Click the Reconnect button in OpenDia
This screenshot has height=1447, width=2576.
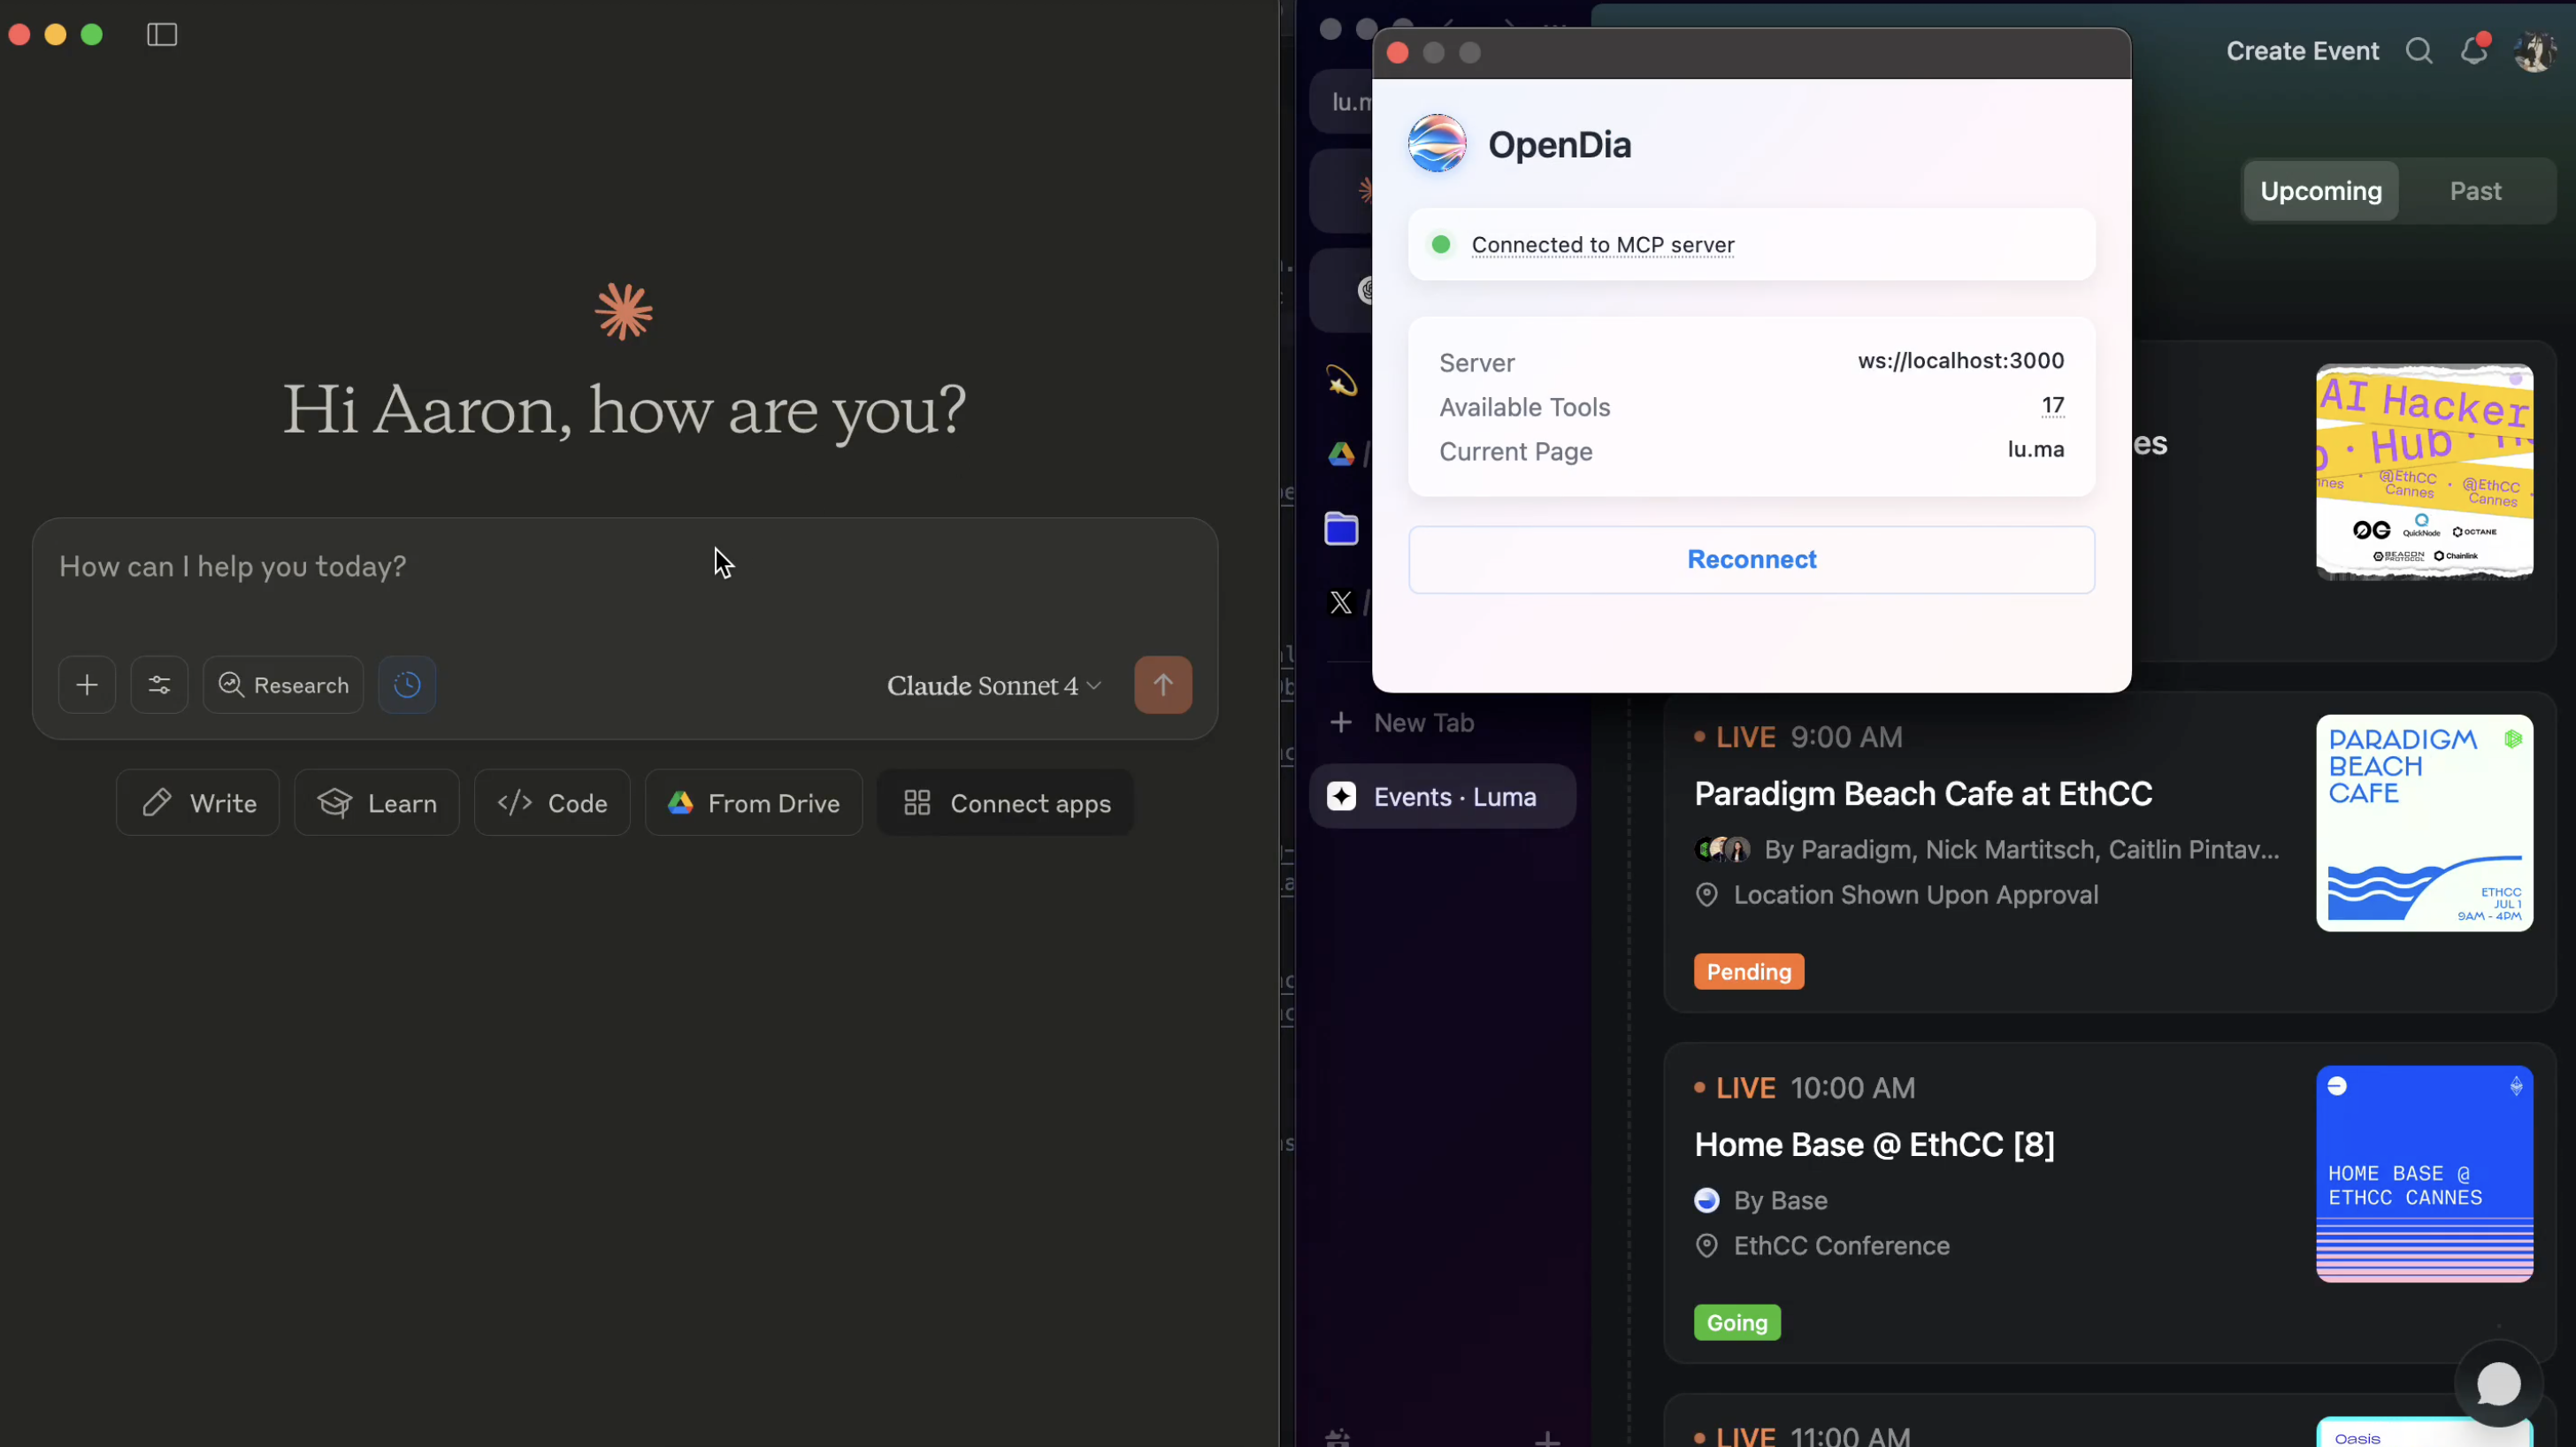click(1752, 560)
